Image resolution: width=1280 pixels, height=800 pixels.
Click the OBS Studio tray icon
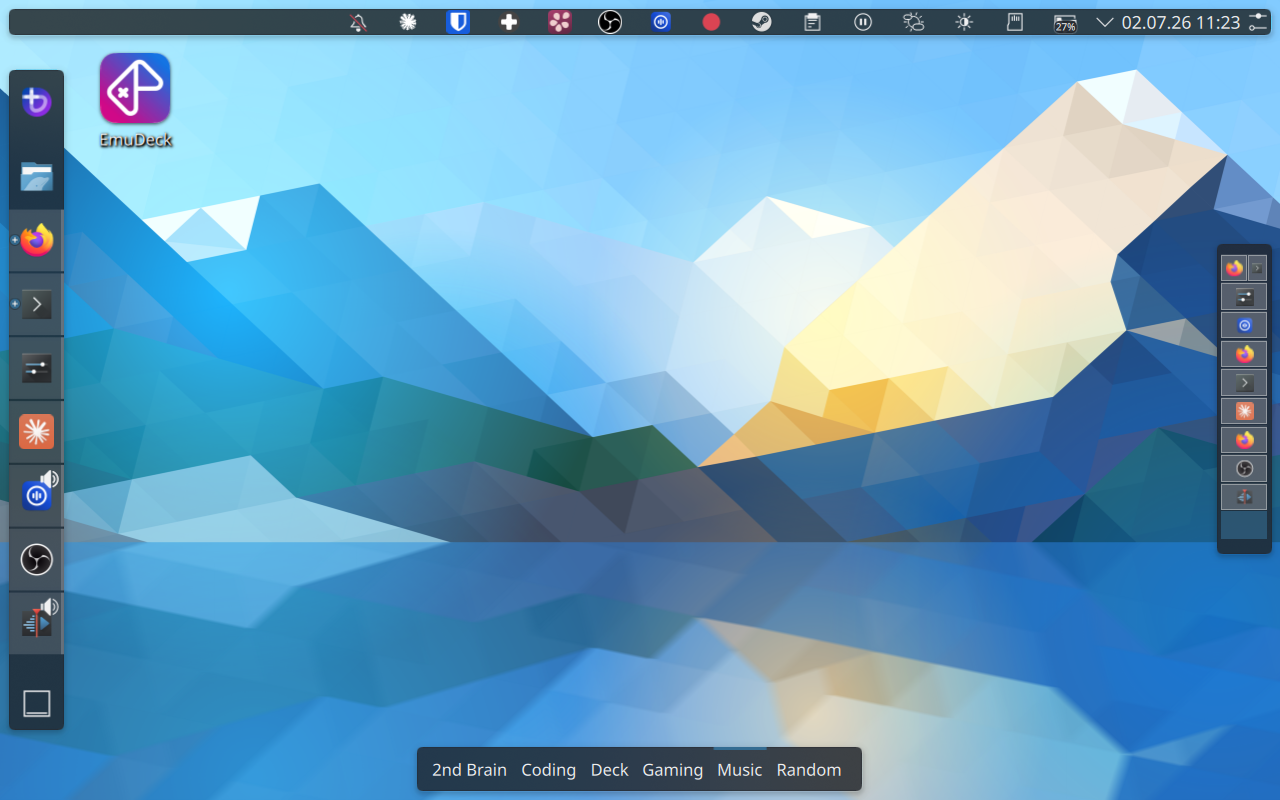point(610,22)
